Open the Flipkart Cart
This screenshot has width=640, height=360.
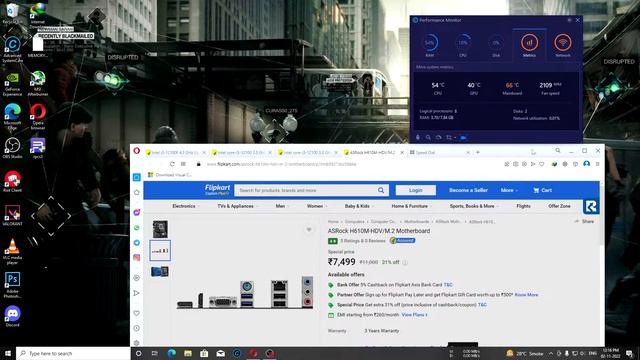(x=542, y=190)
